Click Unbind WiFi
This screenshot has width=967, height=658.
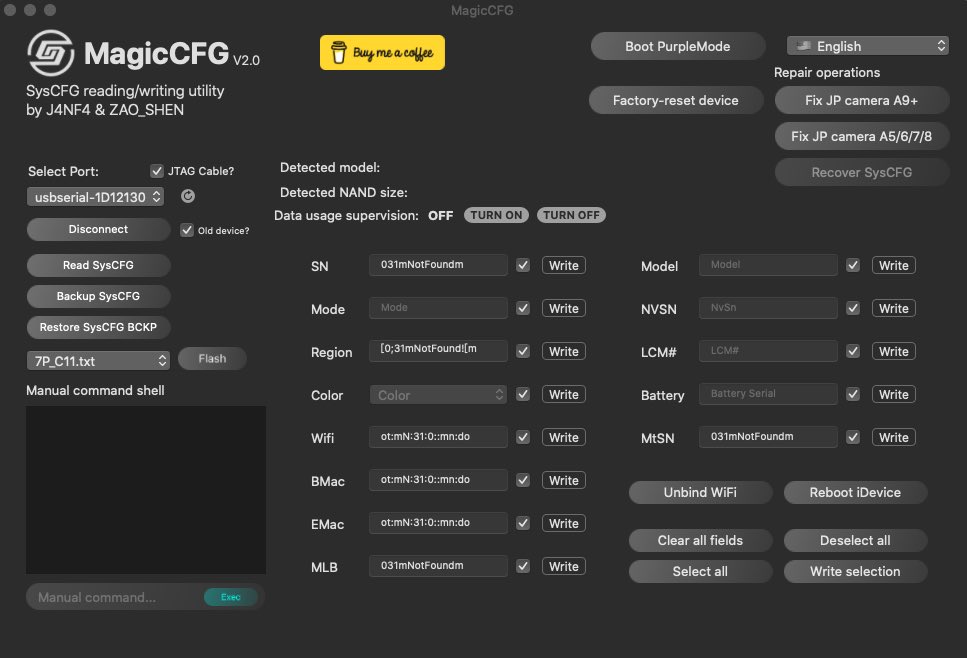(x=700, y=492)
